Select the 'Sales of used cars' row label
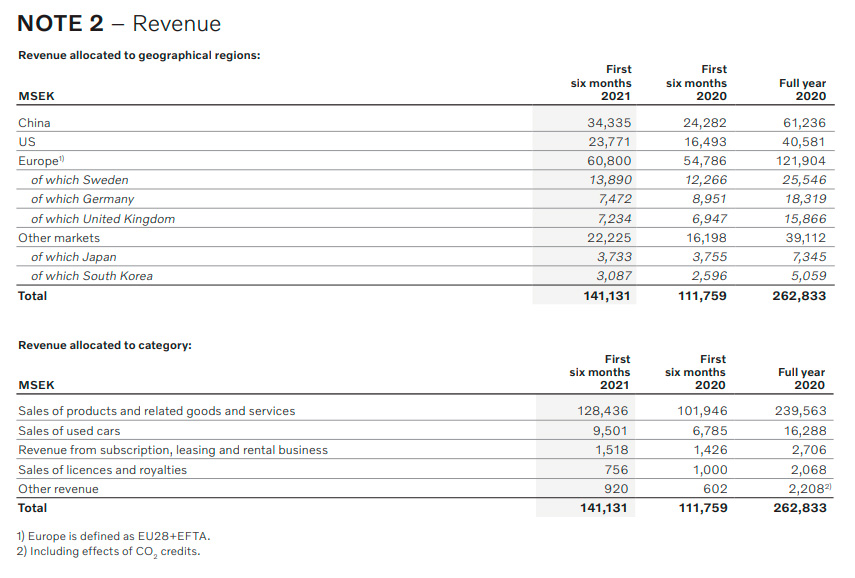 (x=69, y=431)
